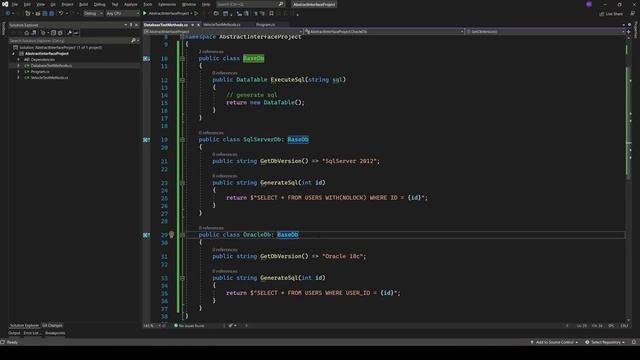The height and width of the screenshot is (360, 640).
Task: Click the bookmark toolbar icon
Action: tap(271, 13)
